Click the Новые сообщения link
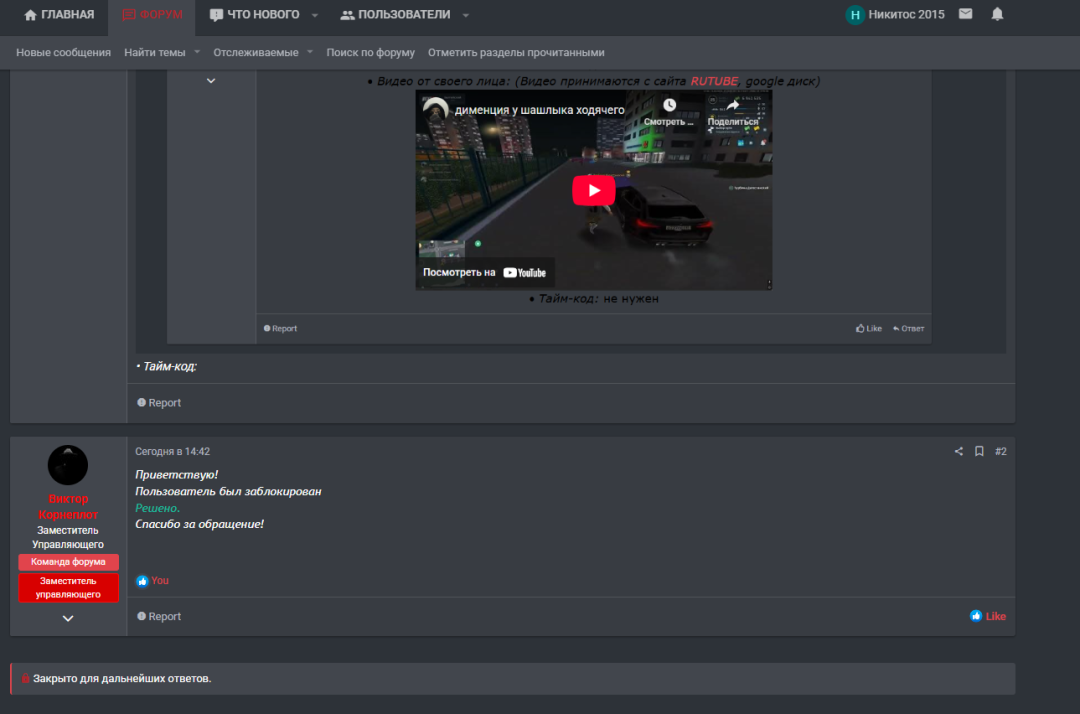 (63, 52)
